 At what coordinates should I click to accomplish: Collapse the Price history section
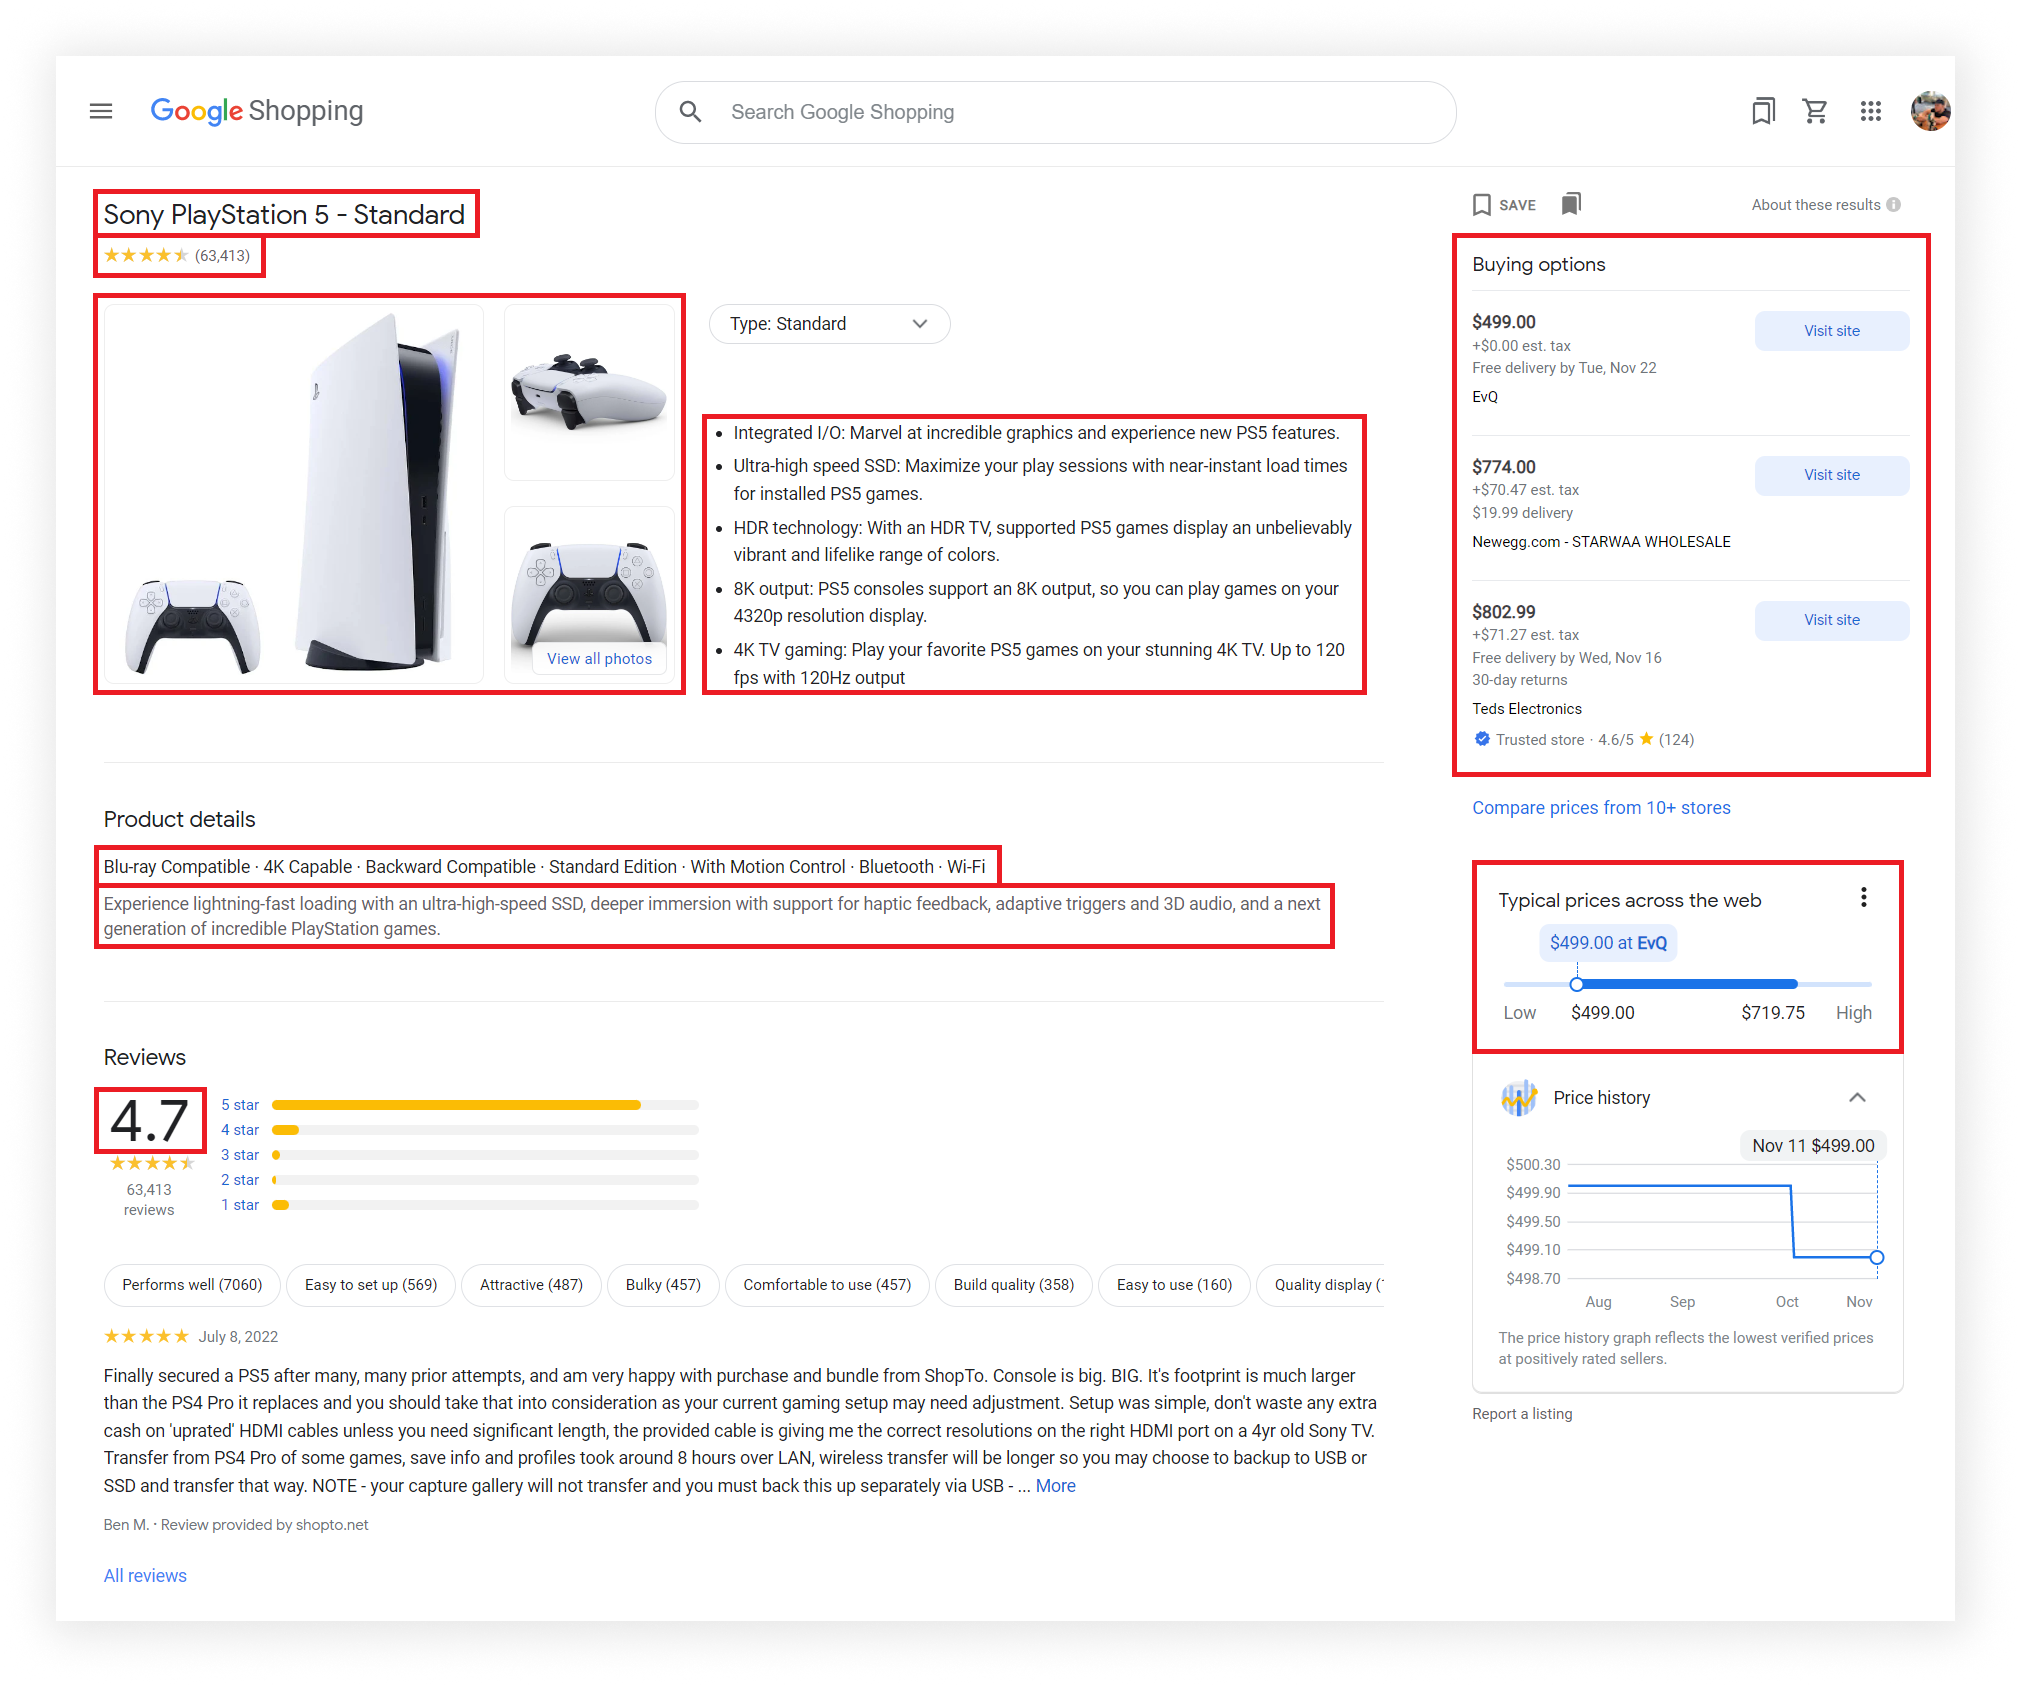(x=1857, y=1097)
